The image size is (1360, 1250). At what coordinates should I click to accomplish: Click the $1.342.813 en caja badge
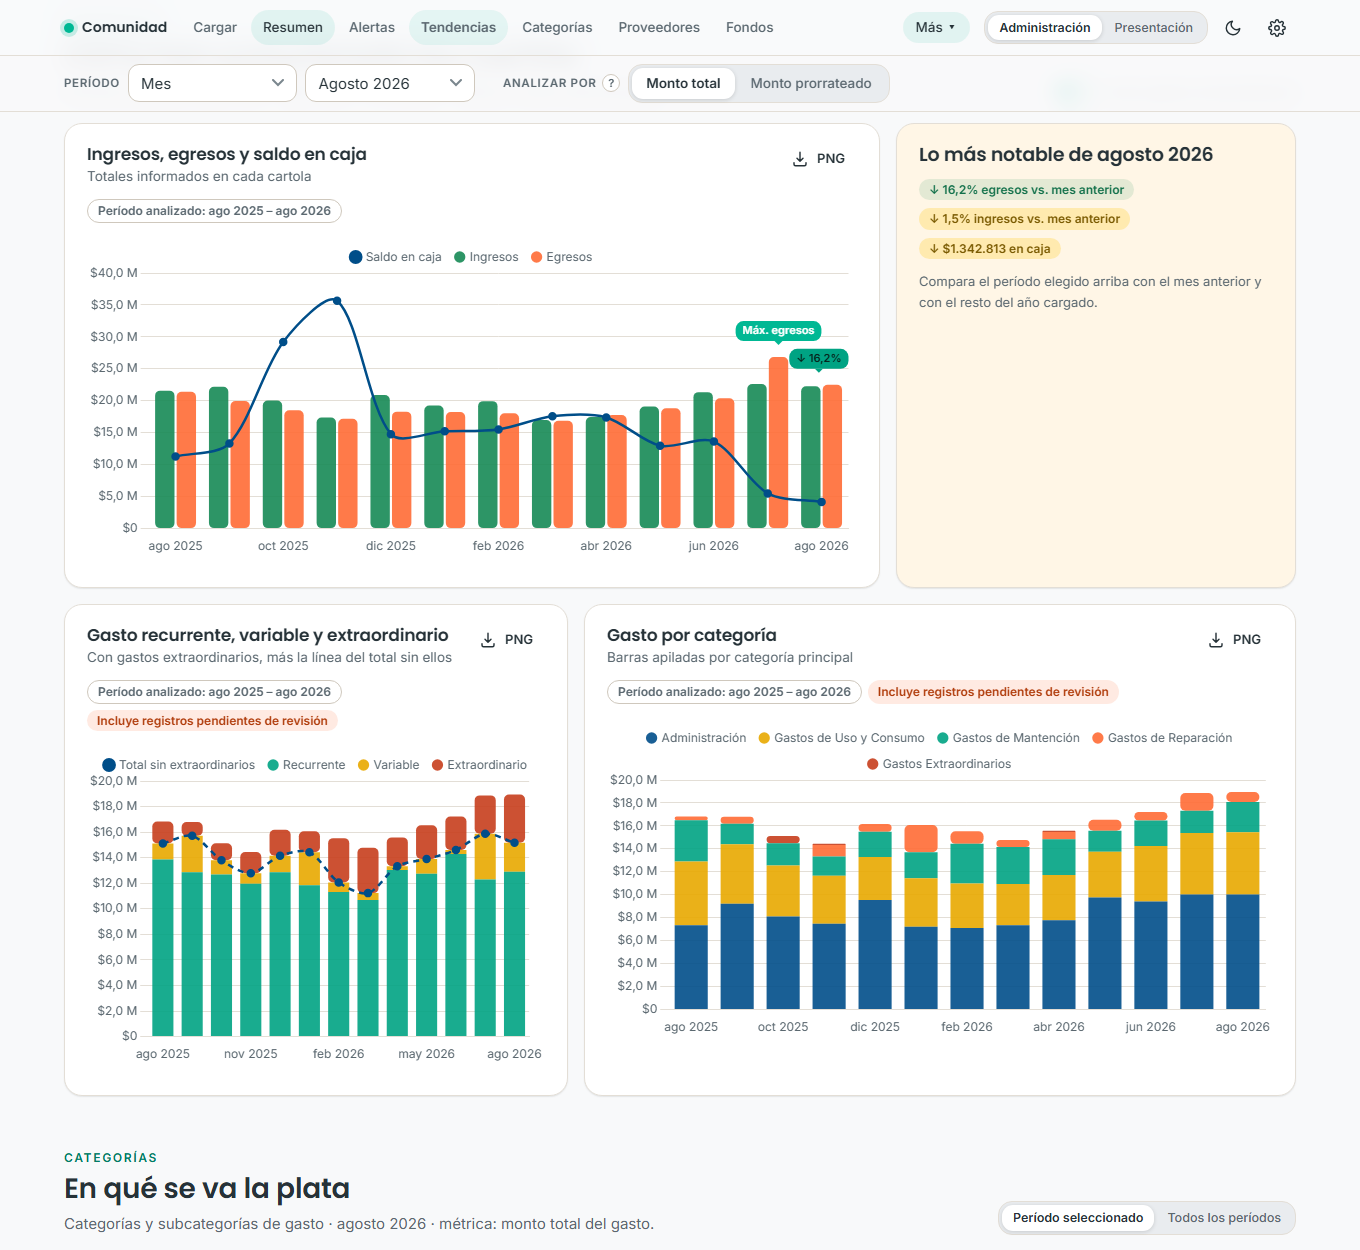click(x=989, y=249)
